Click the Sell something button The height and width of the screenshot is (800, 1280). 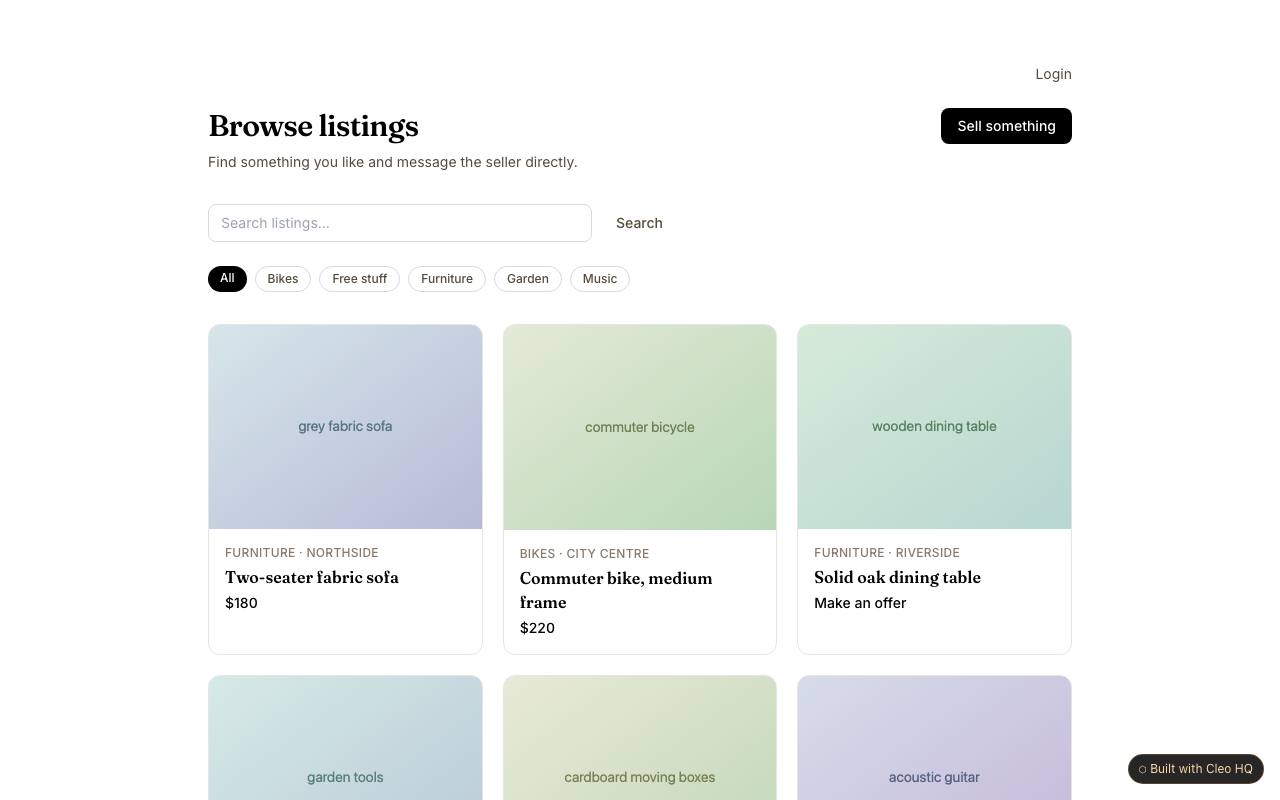coord(1006,126)
